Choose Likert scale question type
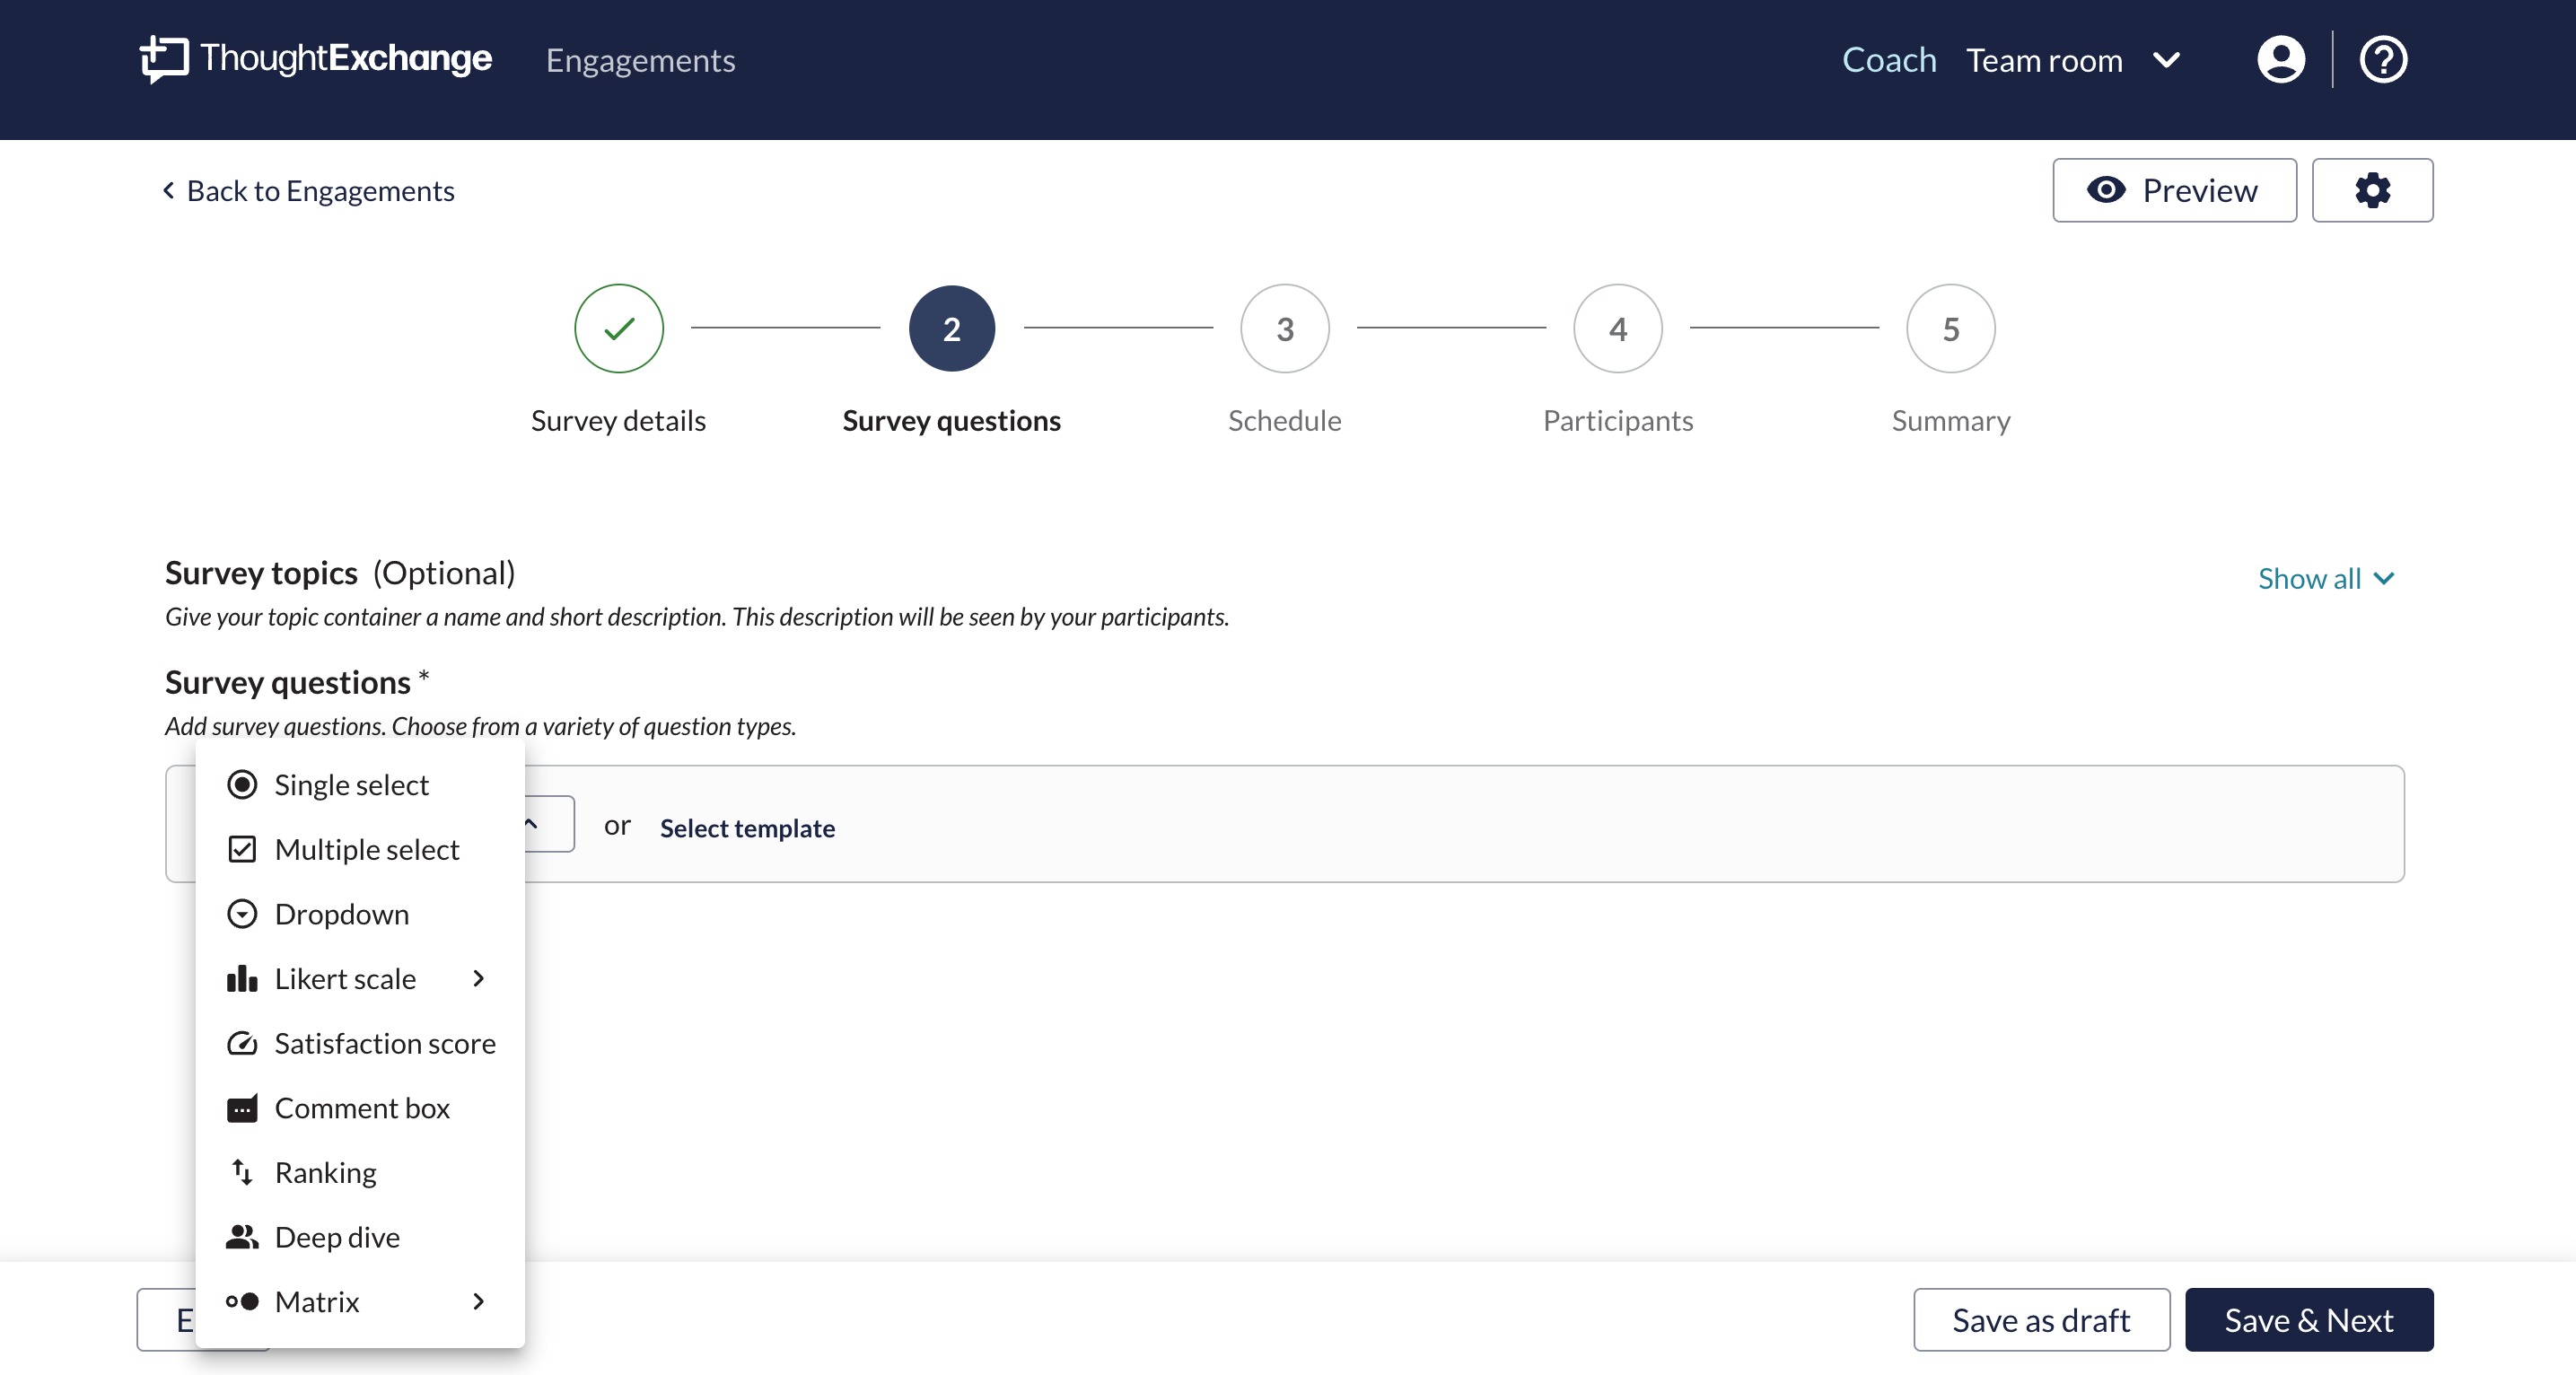The height and width of the screenshot is (1375, 2576). (360, 978)
